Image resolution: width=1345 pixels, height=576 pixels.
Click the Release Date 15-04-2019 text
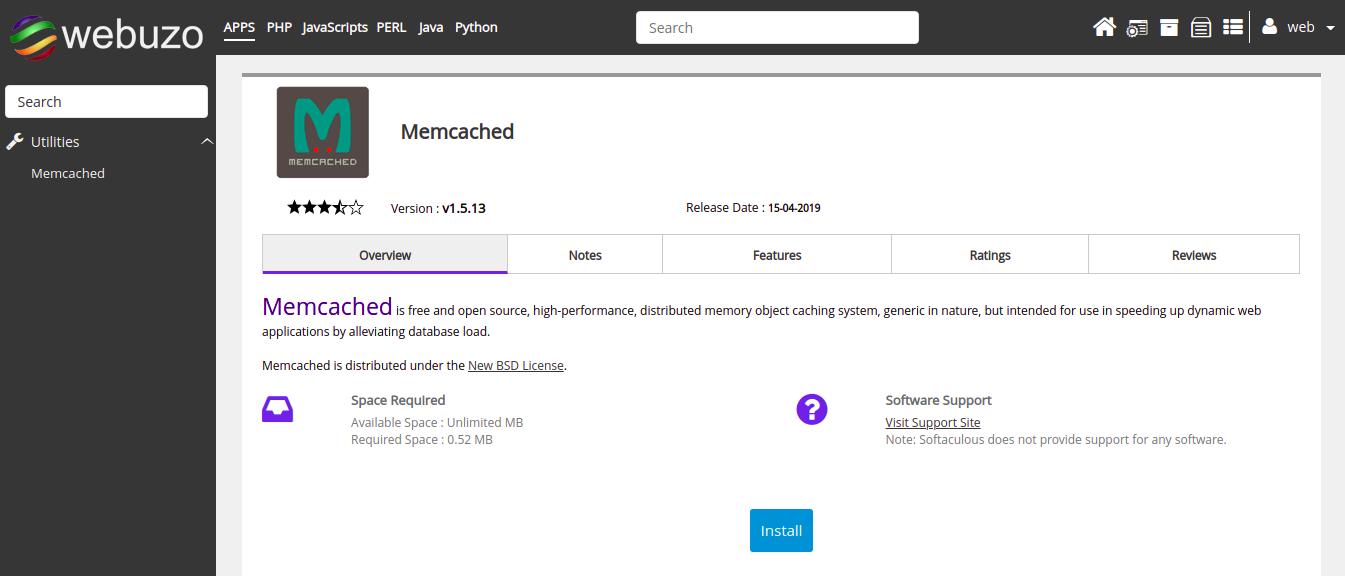[753, 208]
